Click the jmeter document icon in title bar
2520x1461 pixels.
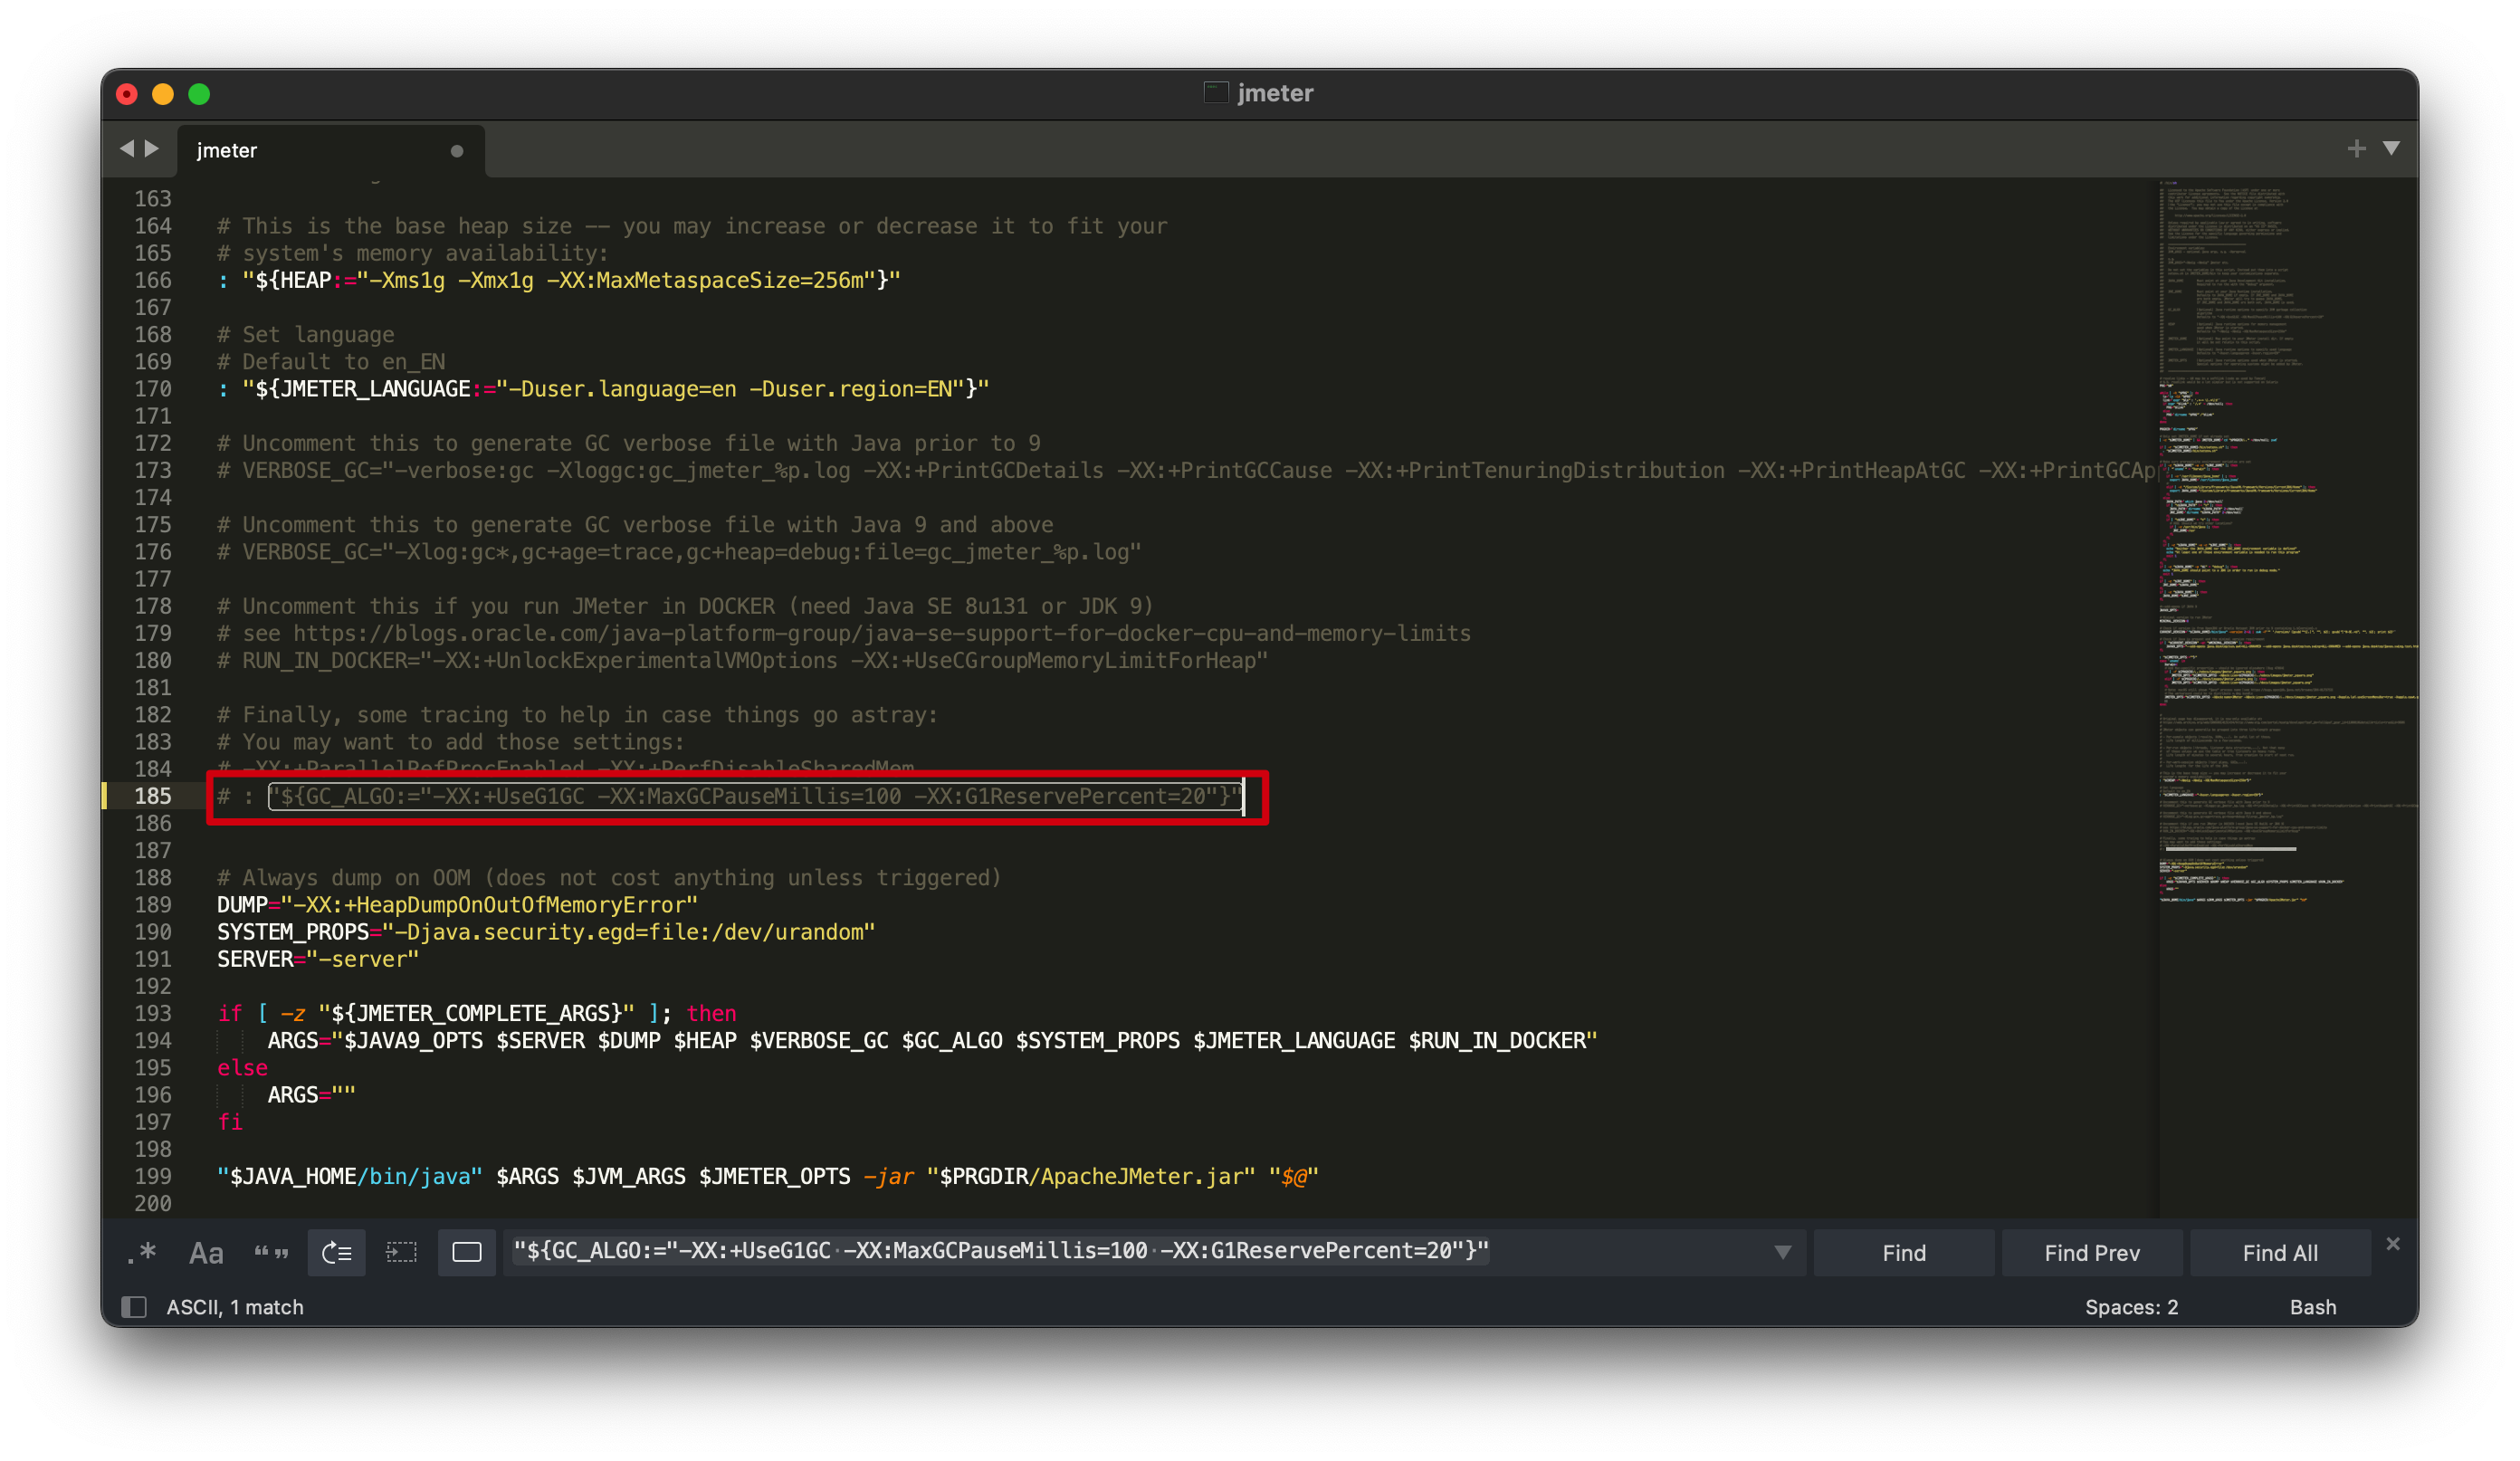coord(1216,93)
